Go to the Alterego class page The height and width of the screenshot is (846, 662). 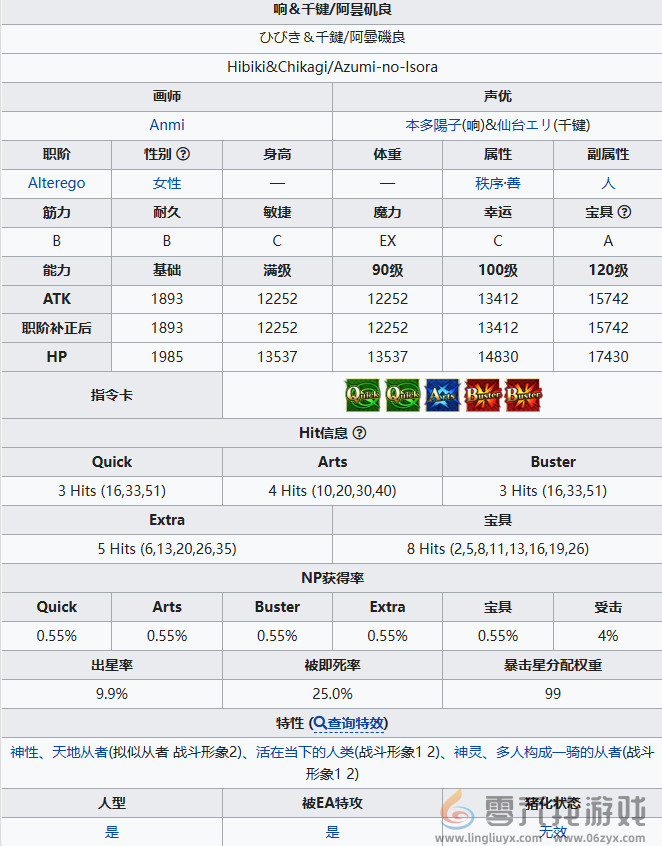[57, 183]
